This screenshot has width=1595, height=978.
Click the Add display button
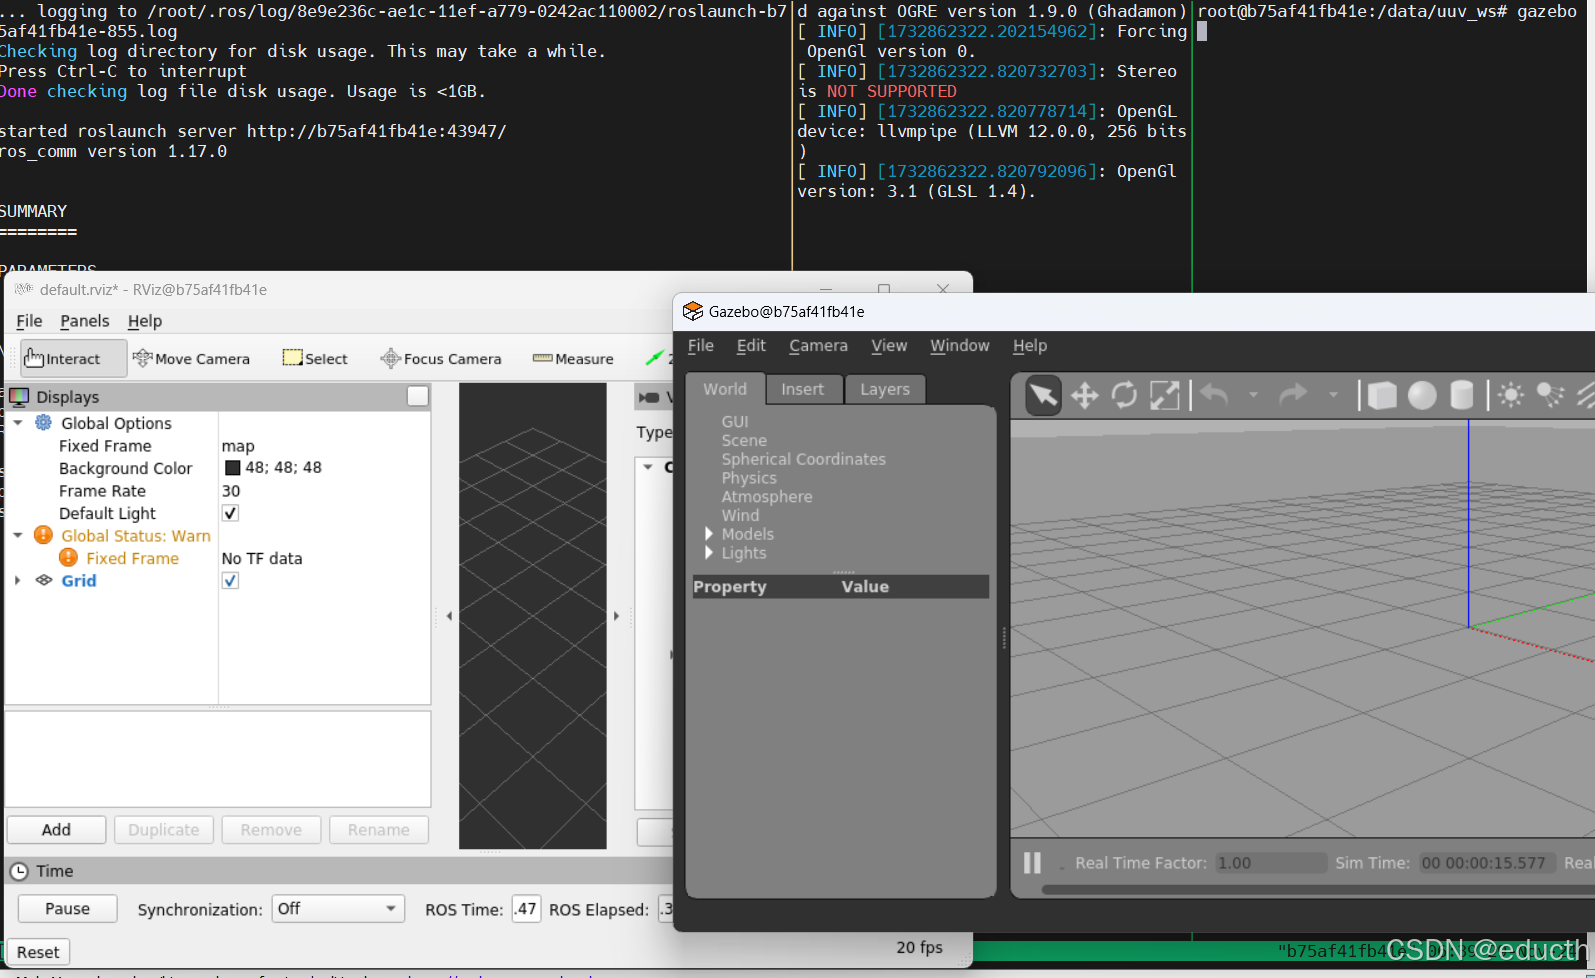tap(56, 830)
